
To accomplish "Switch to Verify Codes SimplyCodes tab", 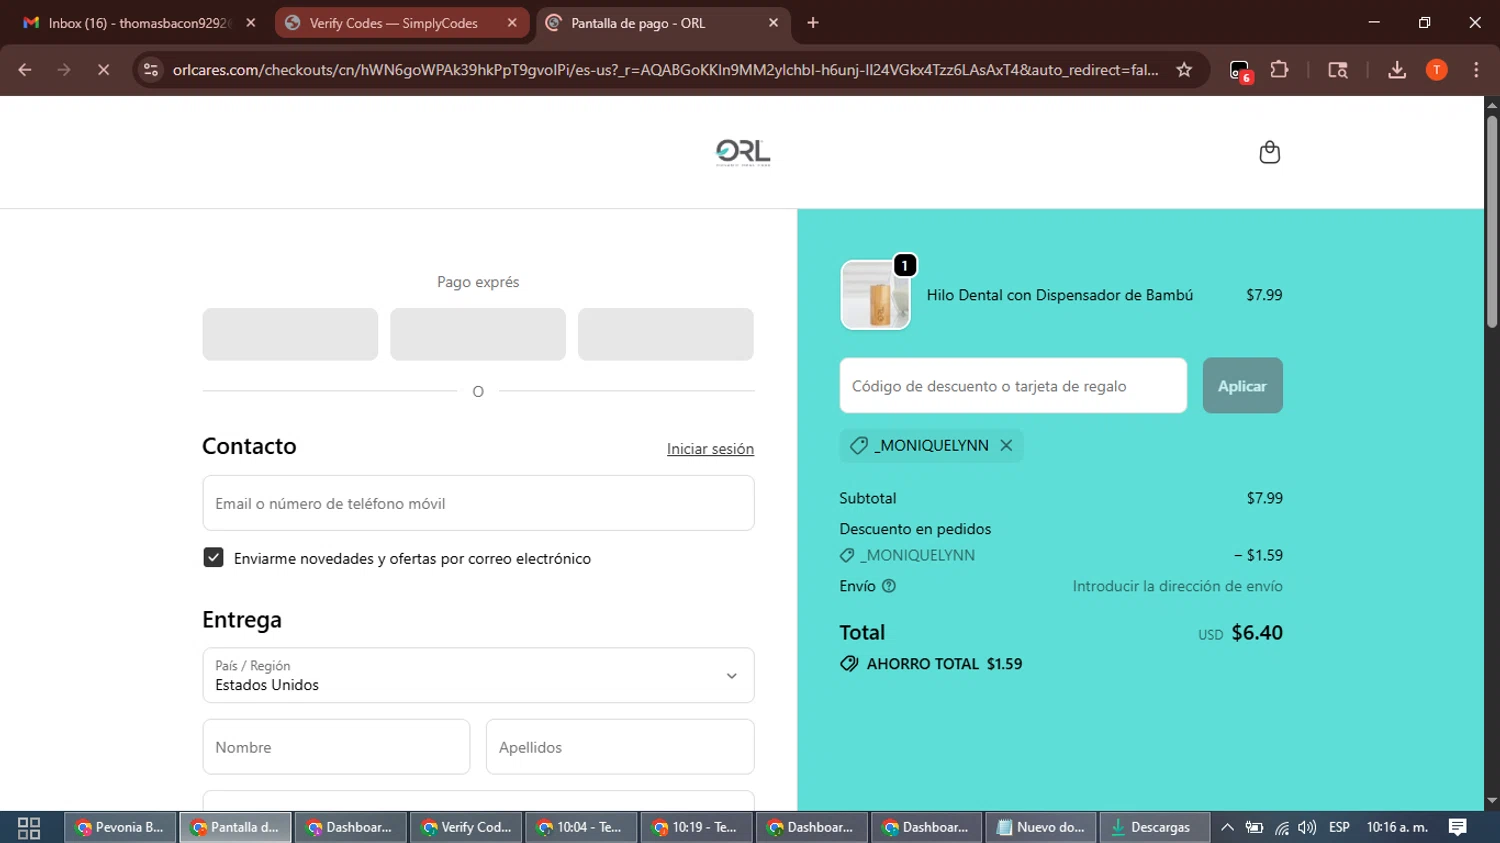I will tap(400, 23).
